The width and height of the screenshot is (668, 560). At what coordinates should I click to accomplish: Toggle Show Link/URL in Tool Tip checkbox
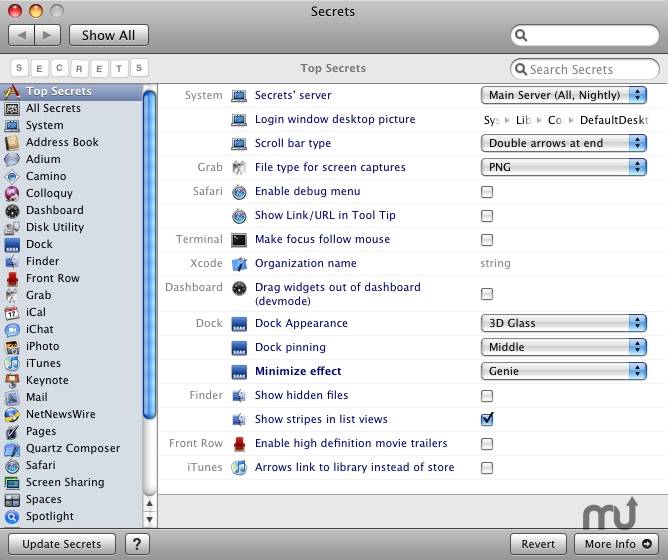[487, 216]
